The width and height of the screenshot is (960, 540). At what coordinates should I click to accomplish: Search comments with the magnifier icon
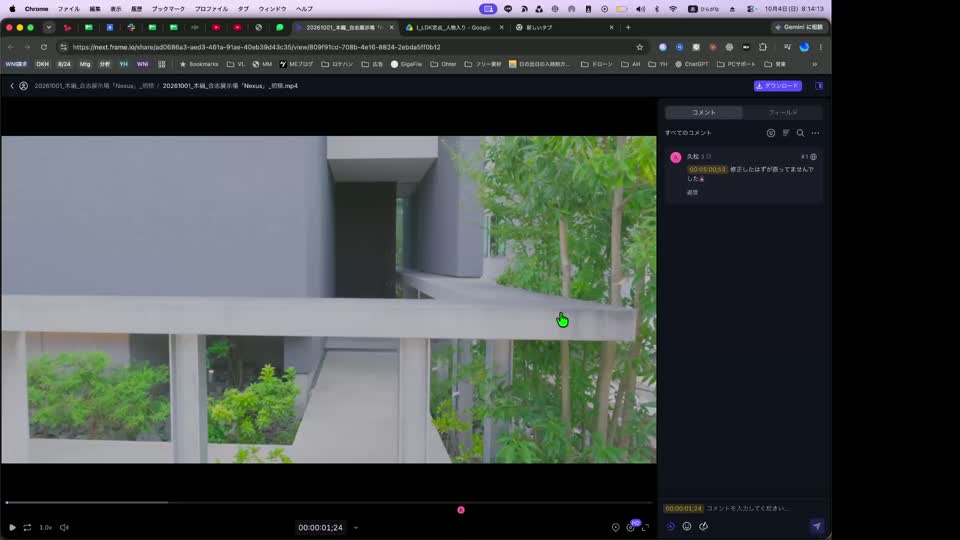coord(800,133)
